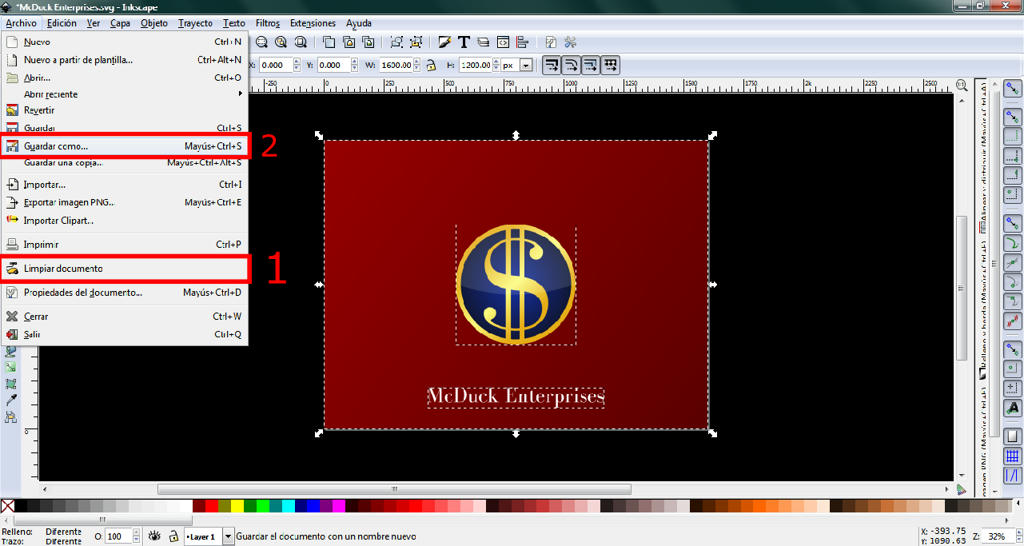This screenshot has height=546, width=1024.
Task: Toggle snap to page border button
Action: [x=1012, y=436]
